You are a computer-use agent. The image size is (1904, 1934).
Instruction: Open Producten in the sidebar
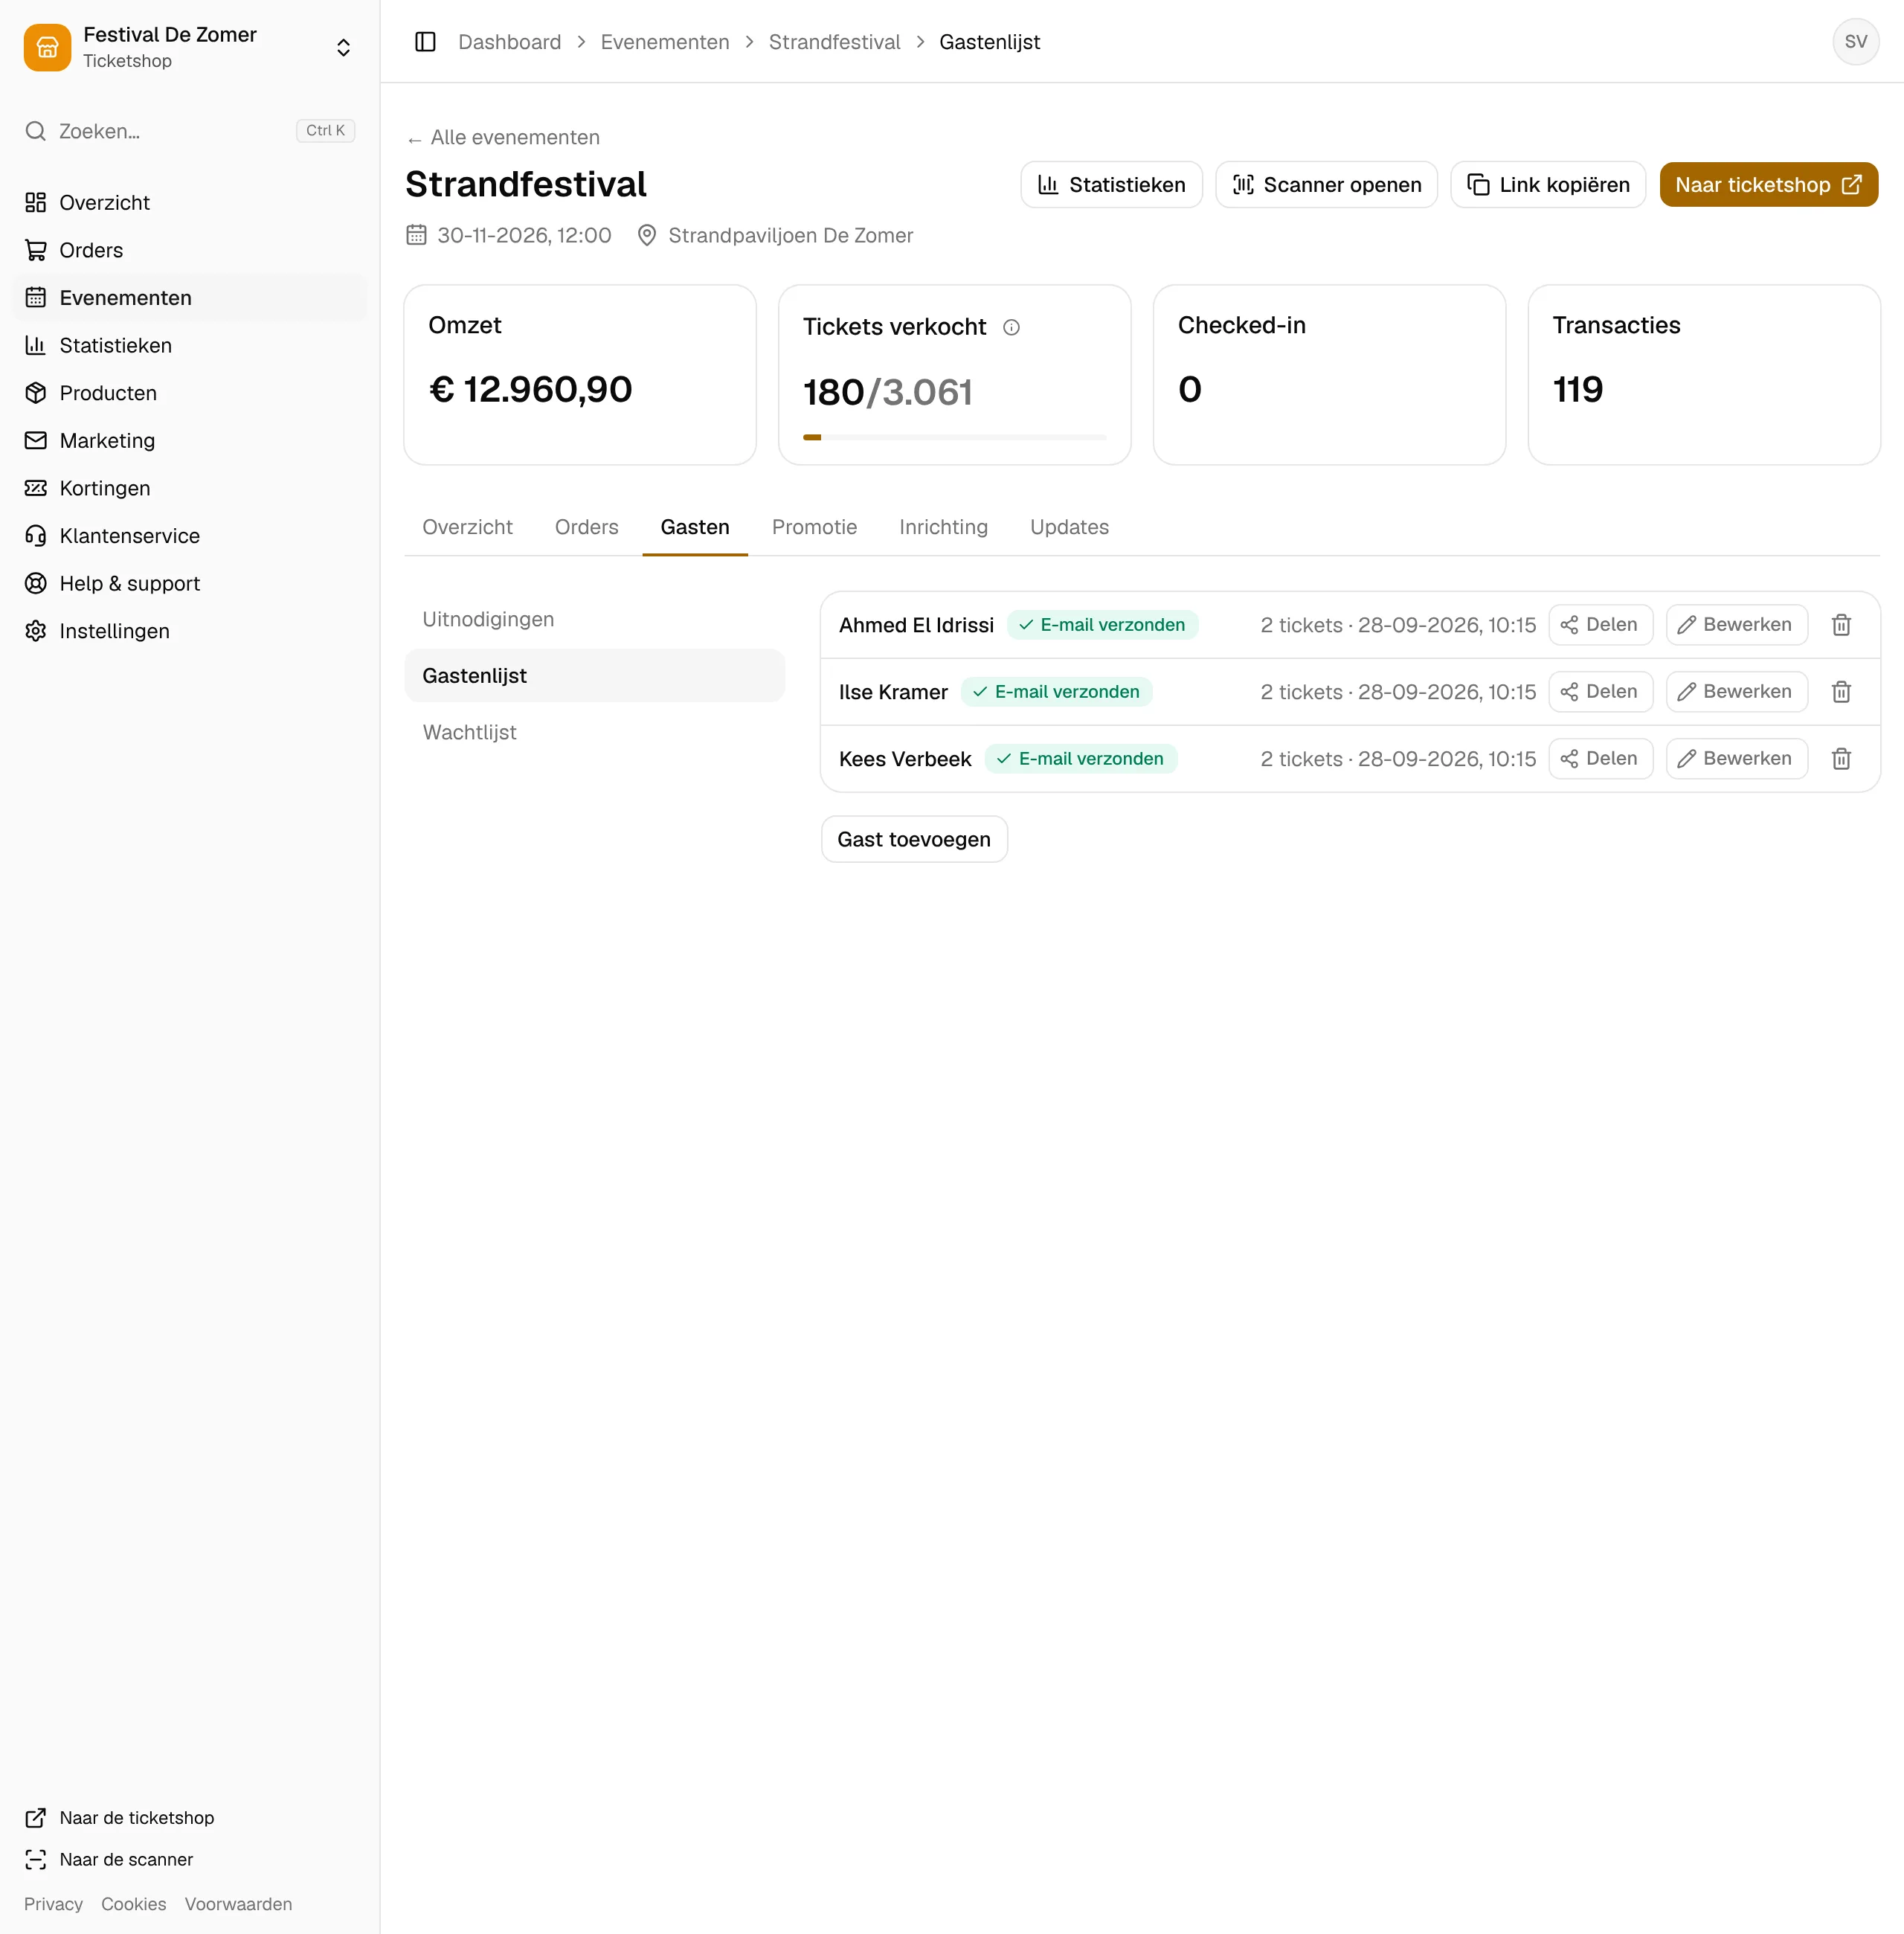(190, 393)
